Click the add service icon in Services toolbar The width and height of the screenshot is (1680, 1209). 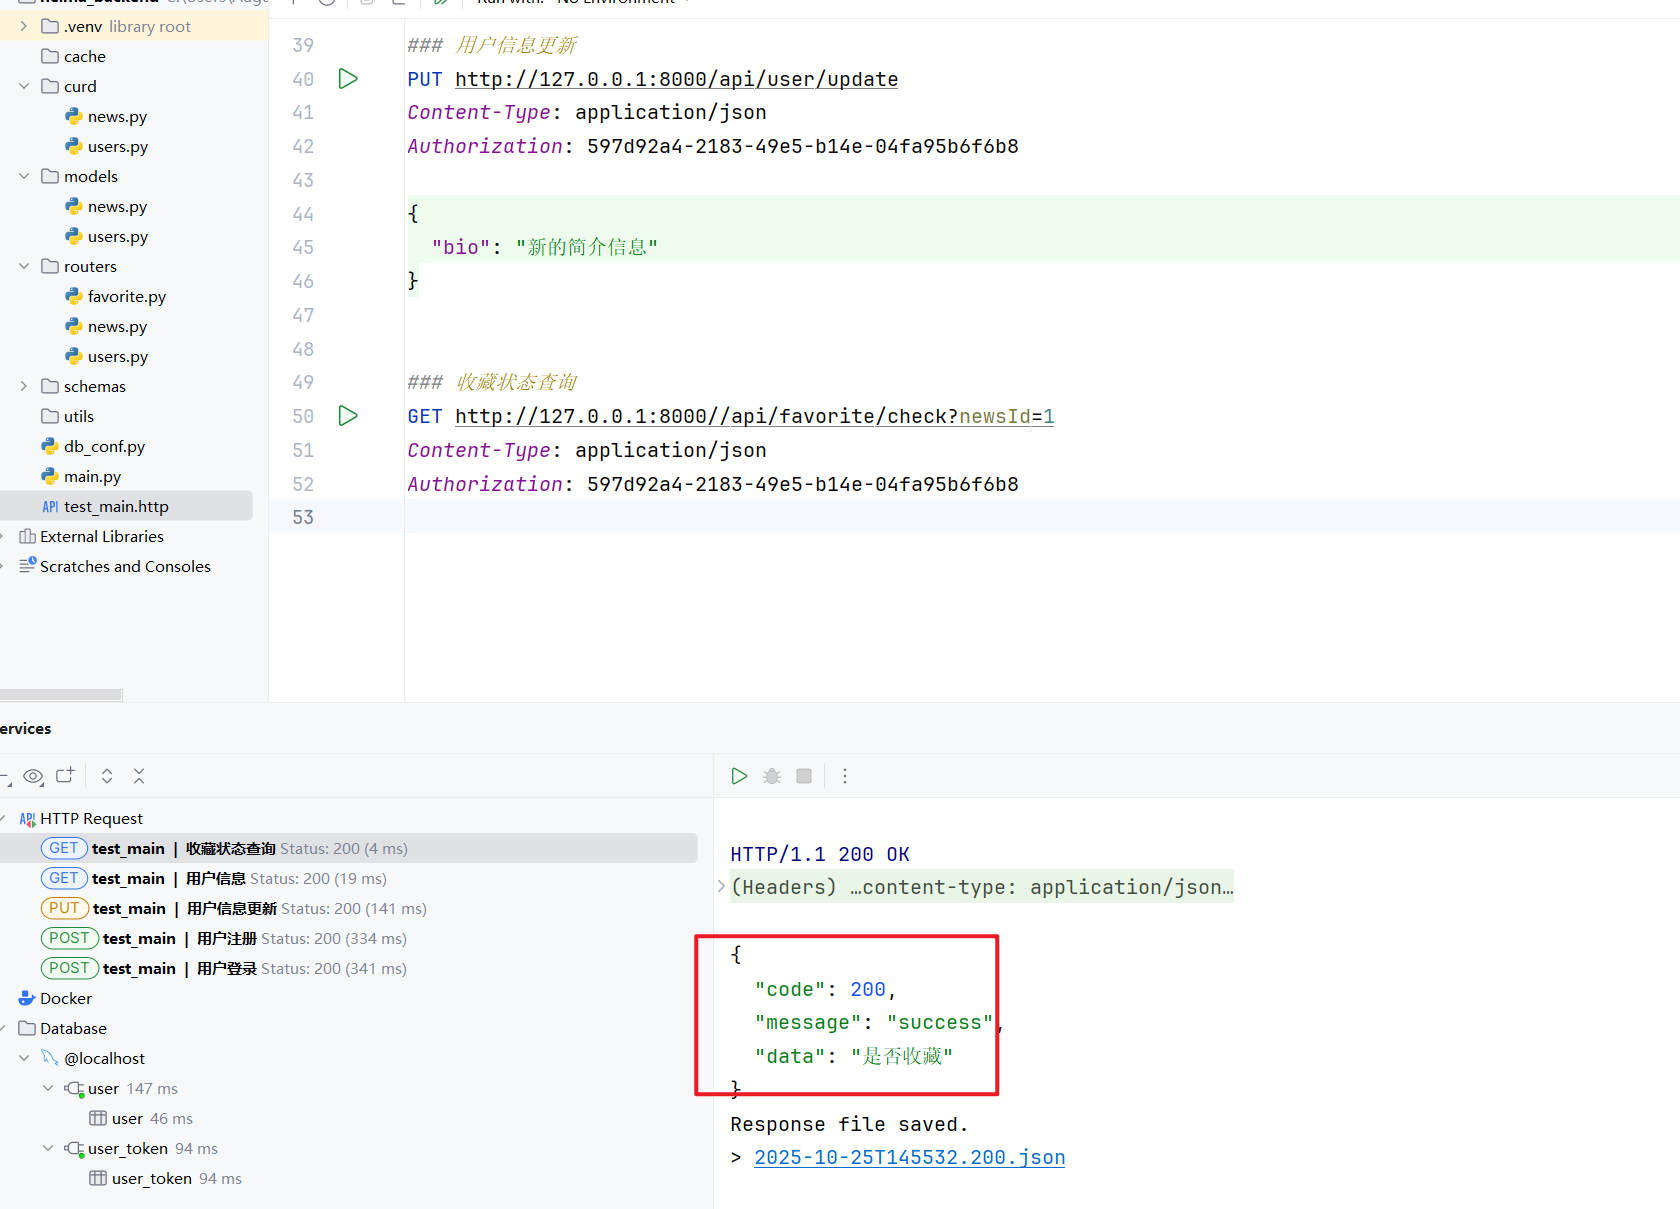(66, 776)
